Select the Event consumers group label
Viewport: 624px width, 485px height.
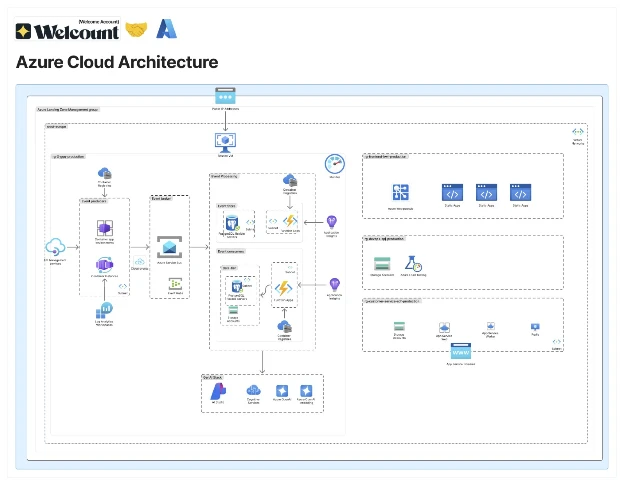[231, 251]
